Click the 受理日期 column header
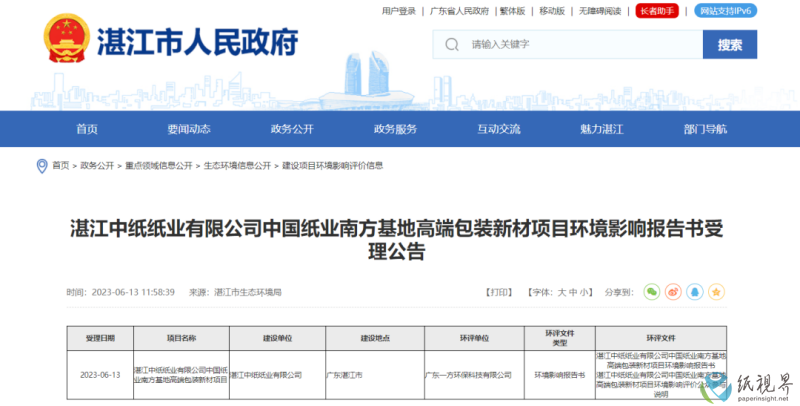The width and height of the screenshot is (800, 406). click(100, 338)
